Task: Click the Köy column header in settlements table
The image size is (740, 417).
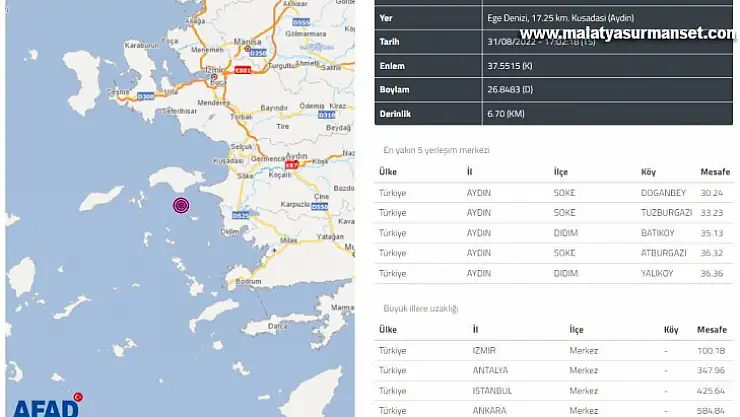Action: point(649,172)
